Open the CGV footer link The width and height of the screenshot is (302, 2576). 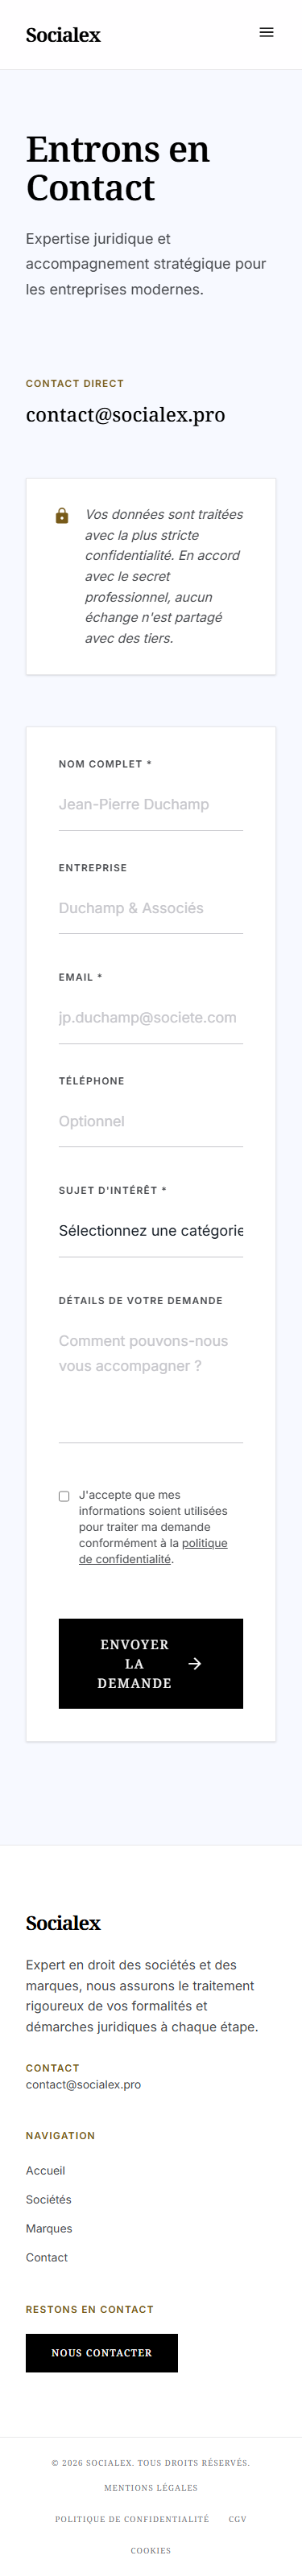237,2519
